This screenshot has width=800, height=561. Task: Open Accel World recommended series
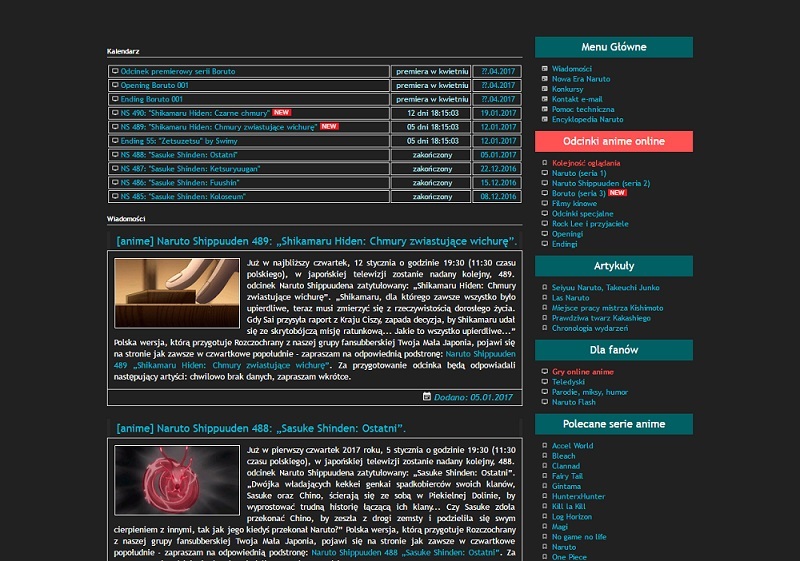[572, 446]
